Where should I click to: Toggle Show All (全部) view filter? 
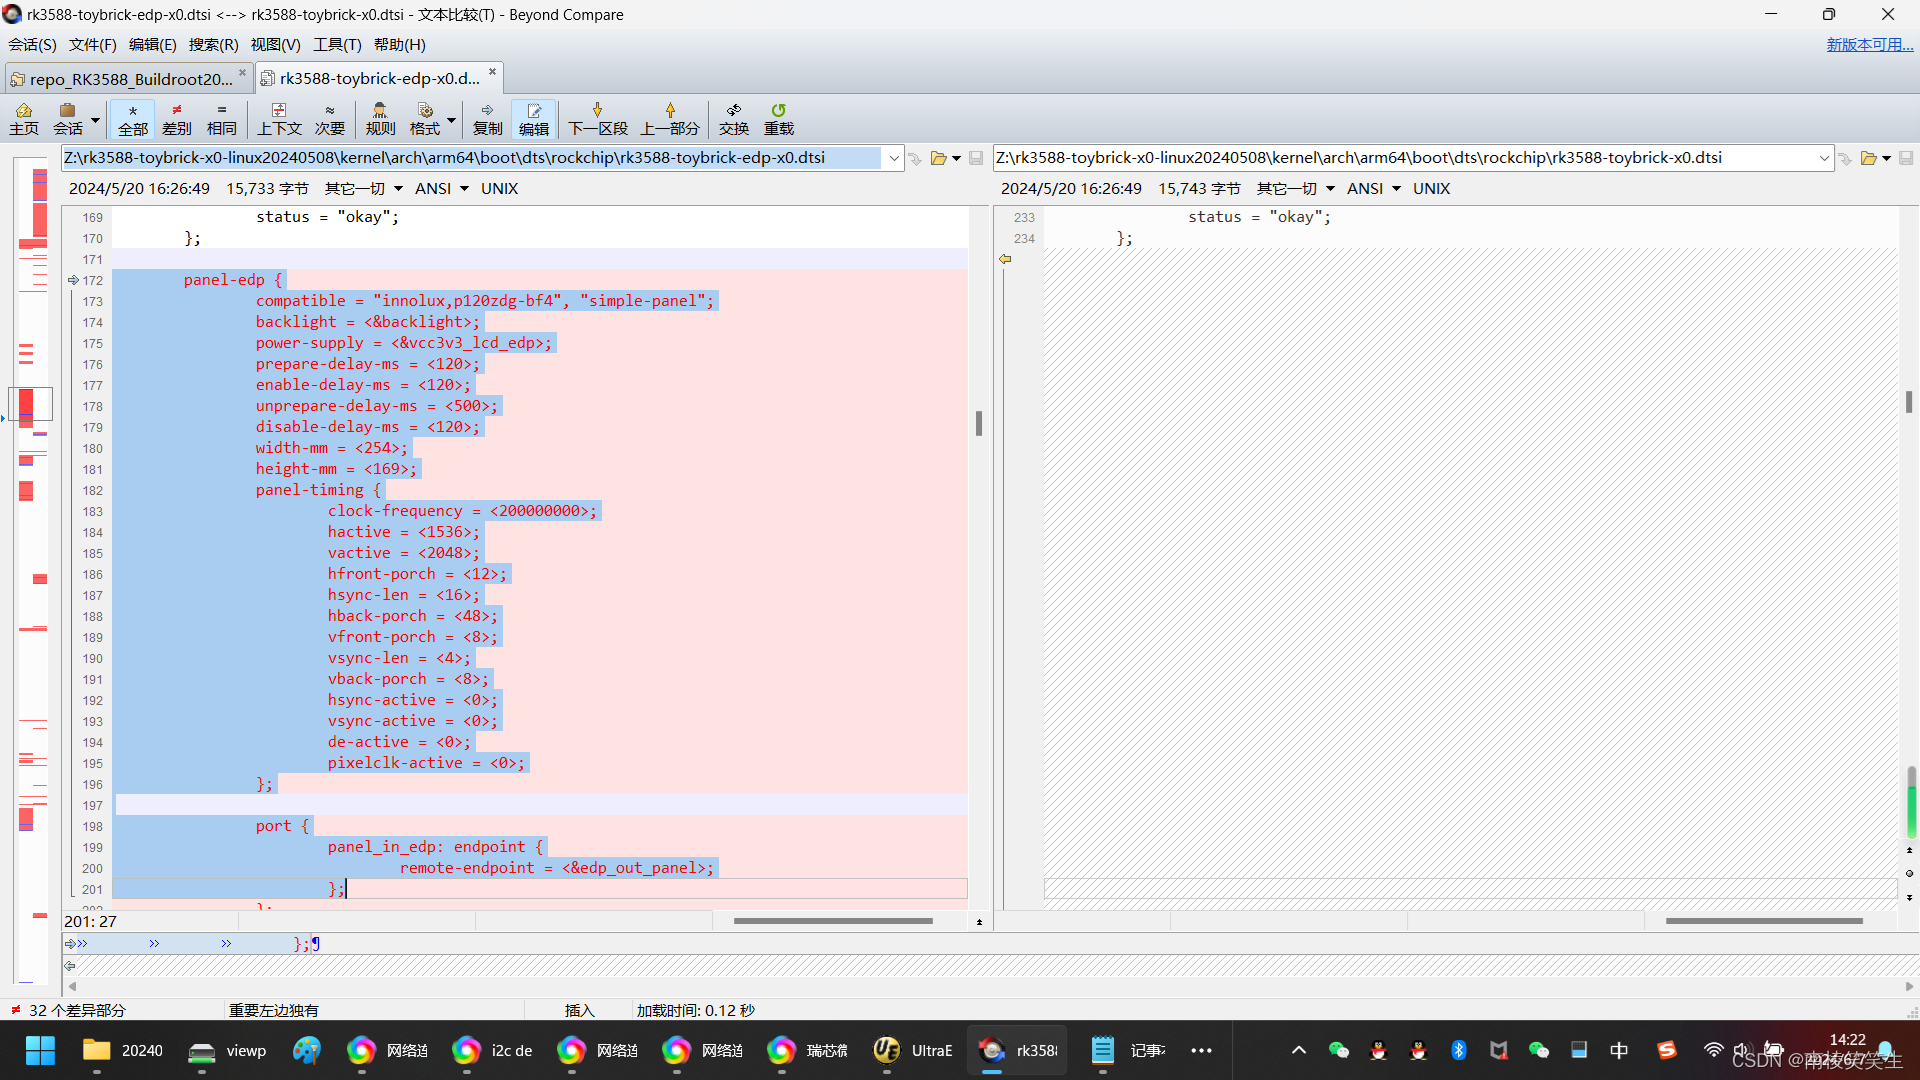click(x=132, y=118)
